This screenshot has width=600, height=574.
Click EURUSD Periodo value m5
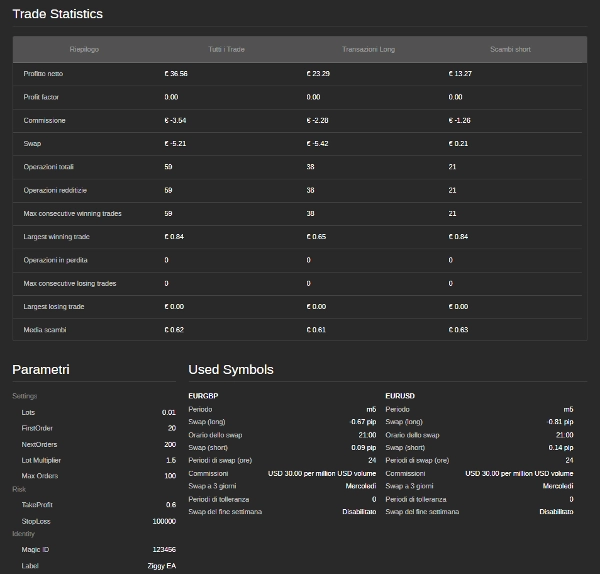point(569,409)
